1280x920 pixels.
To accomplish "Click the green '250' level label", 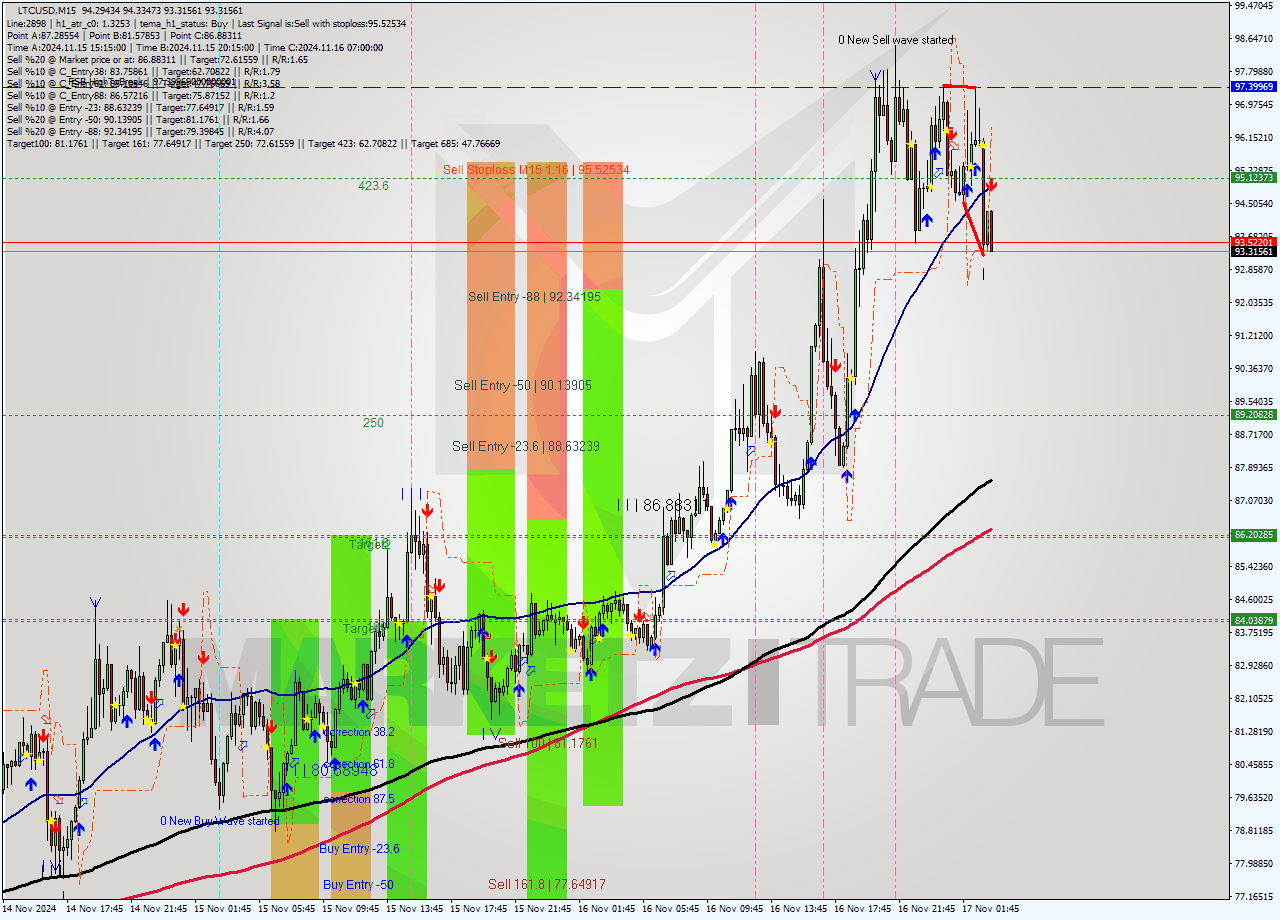I will 373,423.
